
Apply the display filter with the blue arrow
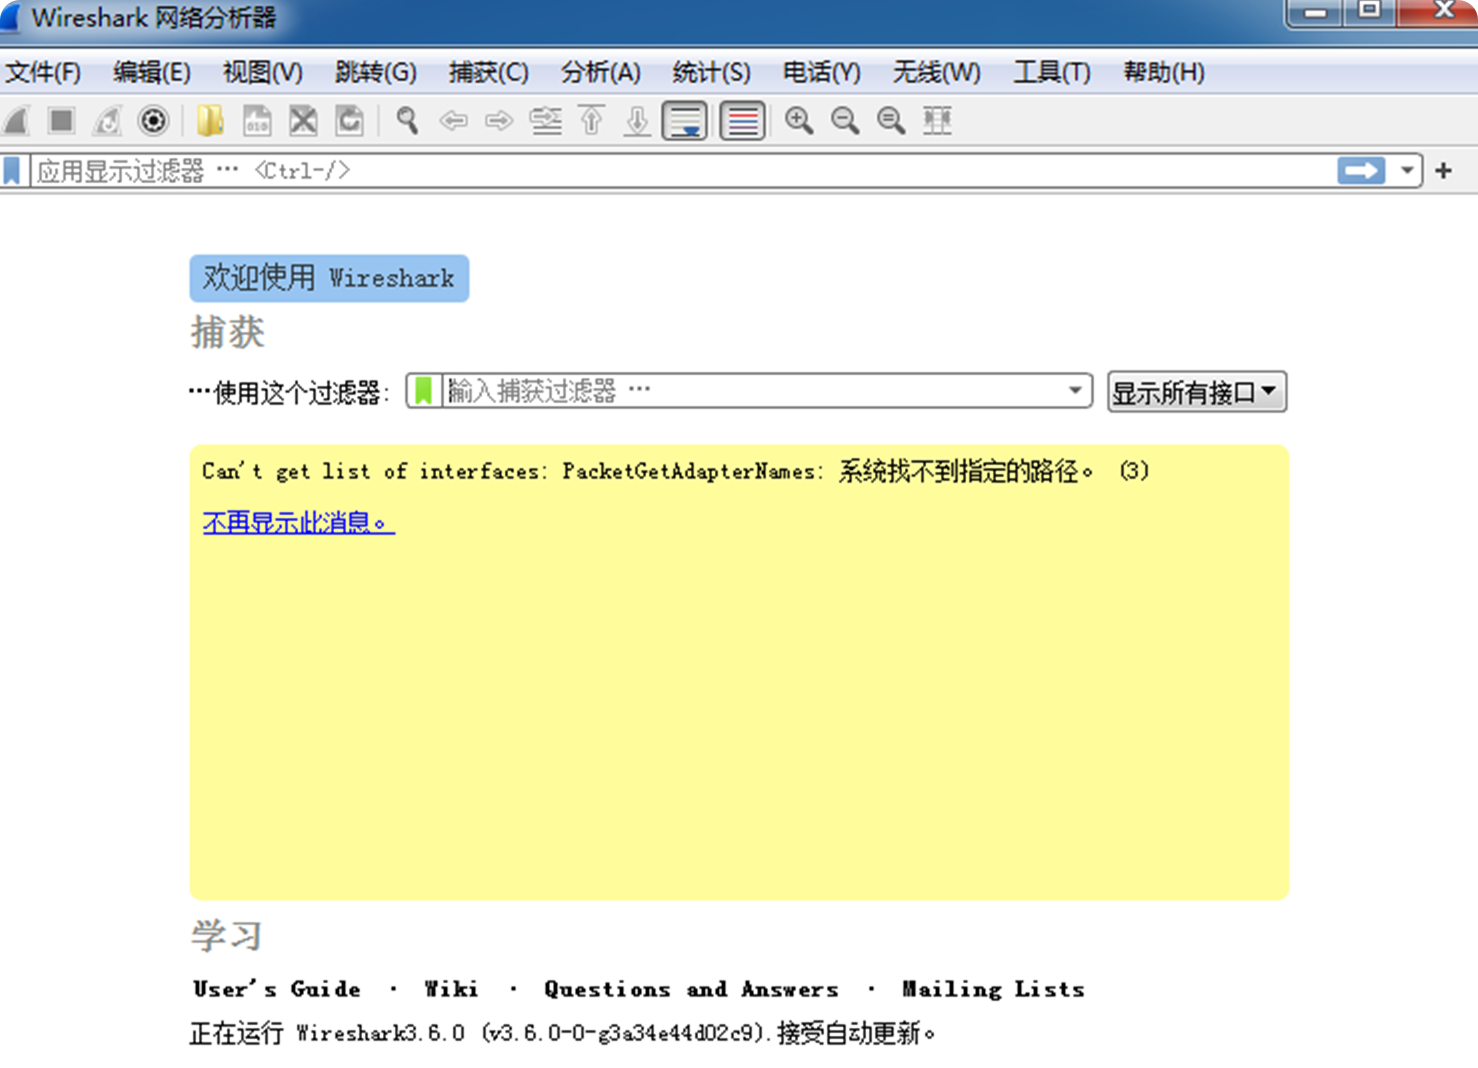[x=1361, y=171]
